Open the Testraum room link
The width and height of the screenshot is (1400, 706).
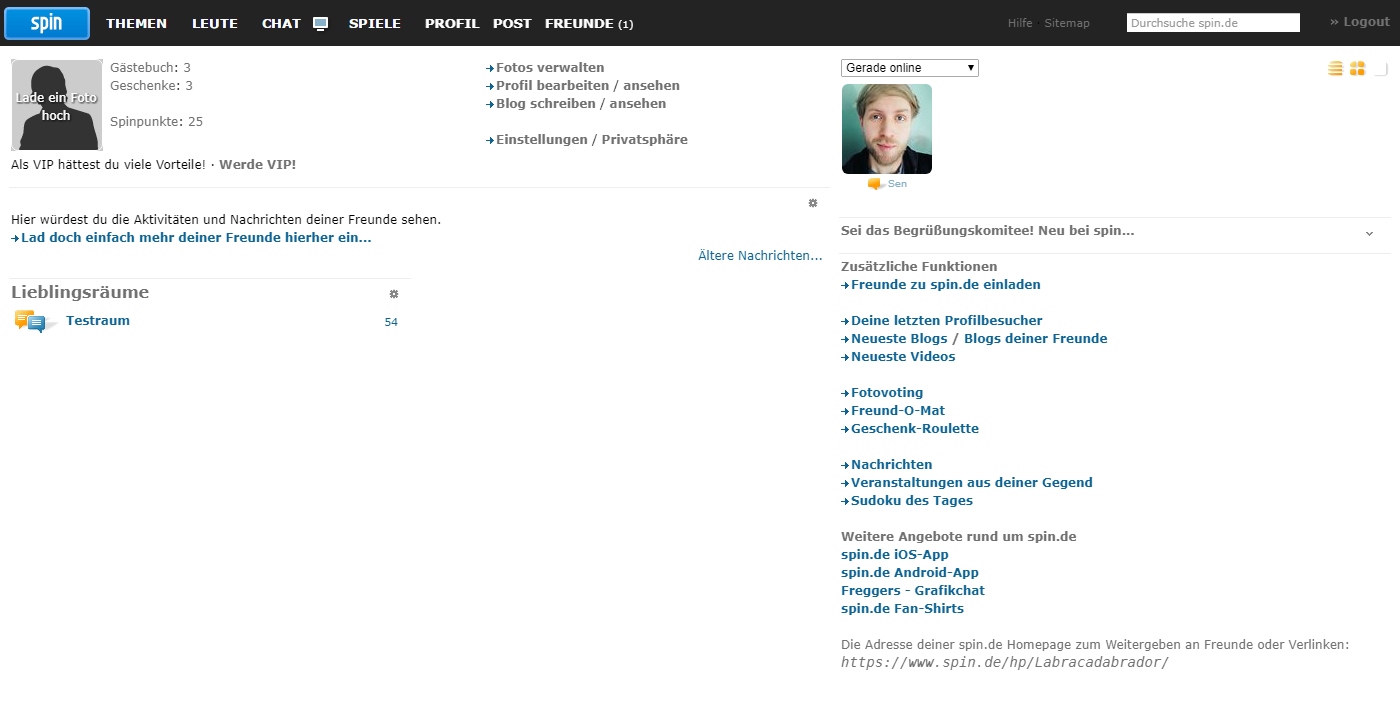click(98, 321)
